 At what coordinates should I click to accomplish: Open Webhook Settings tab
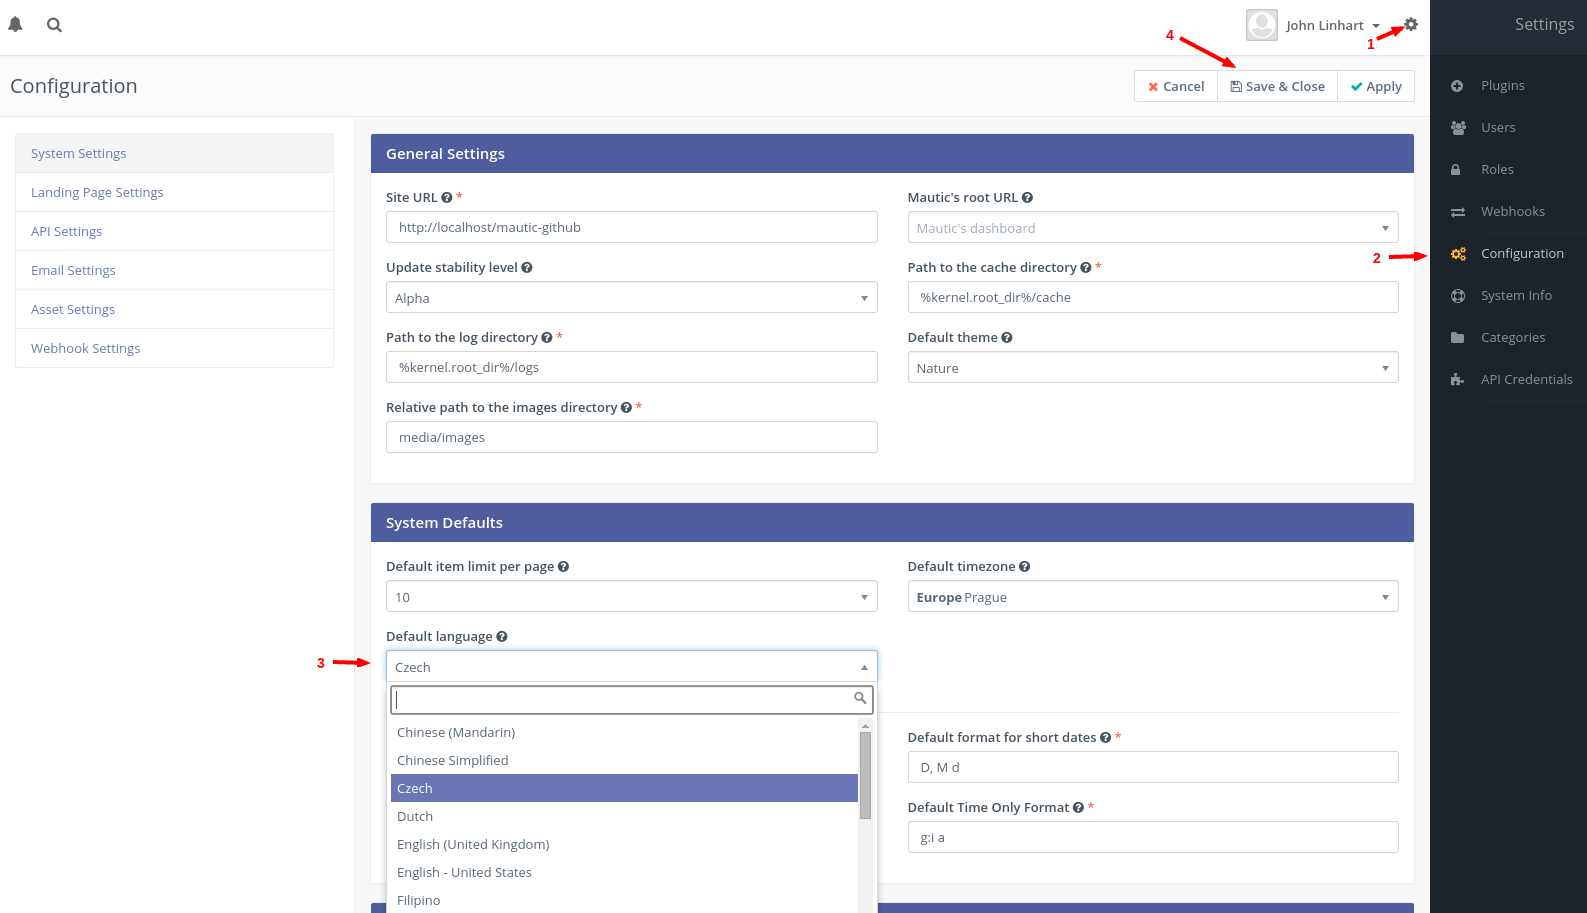(174, 348)
